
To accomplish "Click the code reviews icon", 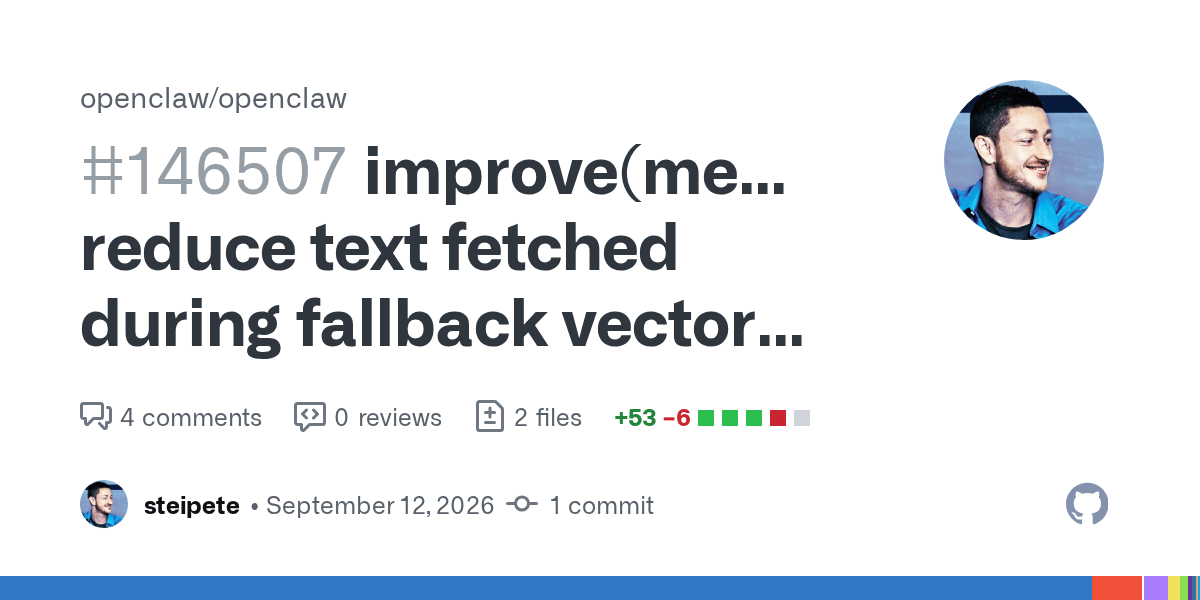I will point(310,416).
